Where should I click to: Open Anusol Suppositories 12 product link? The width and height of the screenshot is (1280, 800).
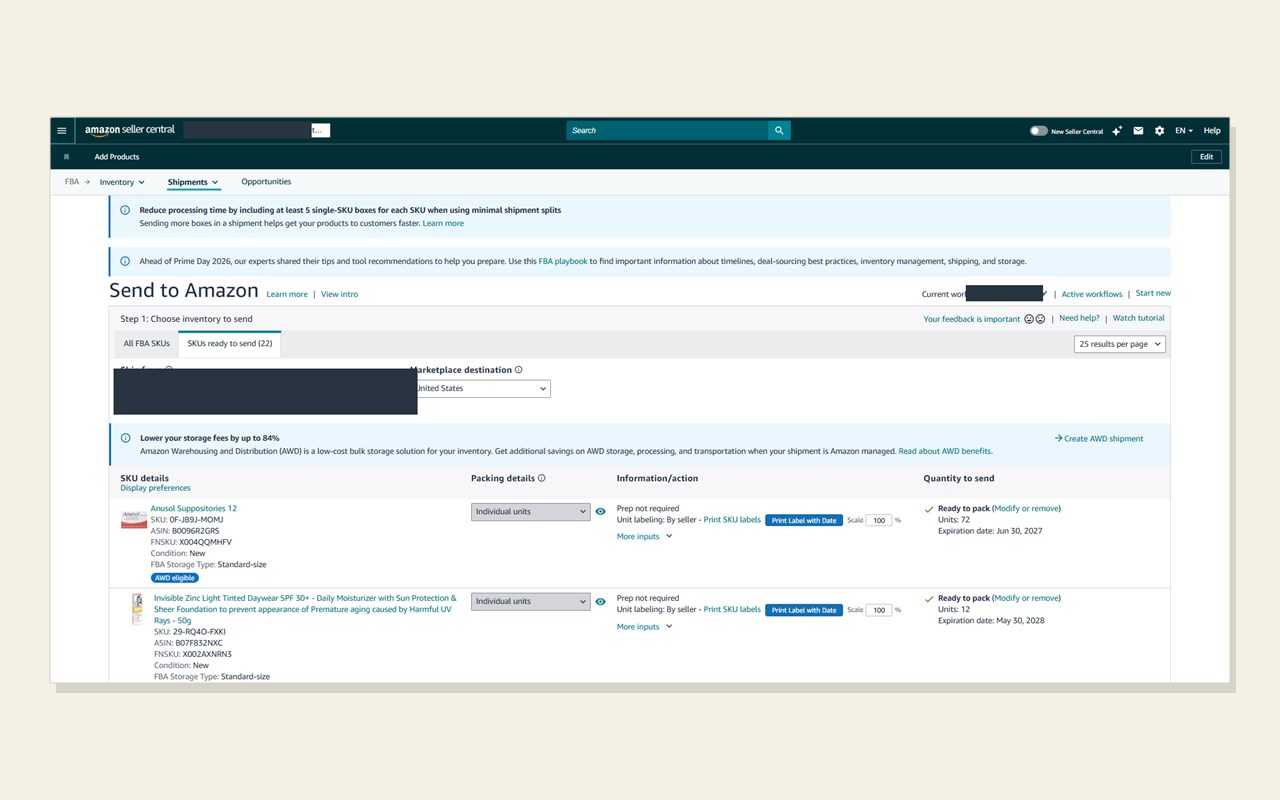coord(194,508)
